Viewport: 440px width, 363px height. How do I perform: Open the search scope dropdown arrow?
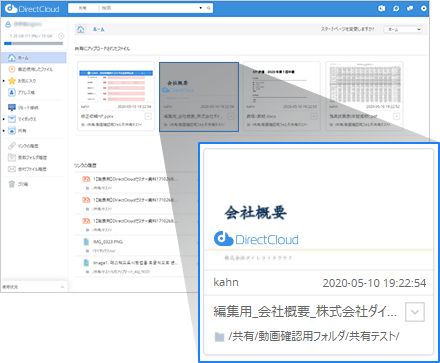tap(201, 8)
